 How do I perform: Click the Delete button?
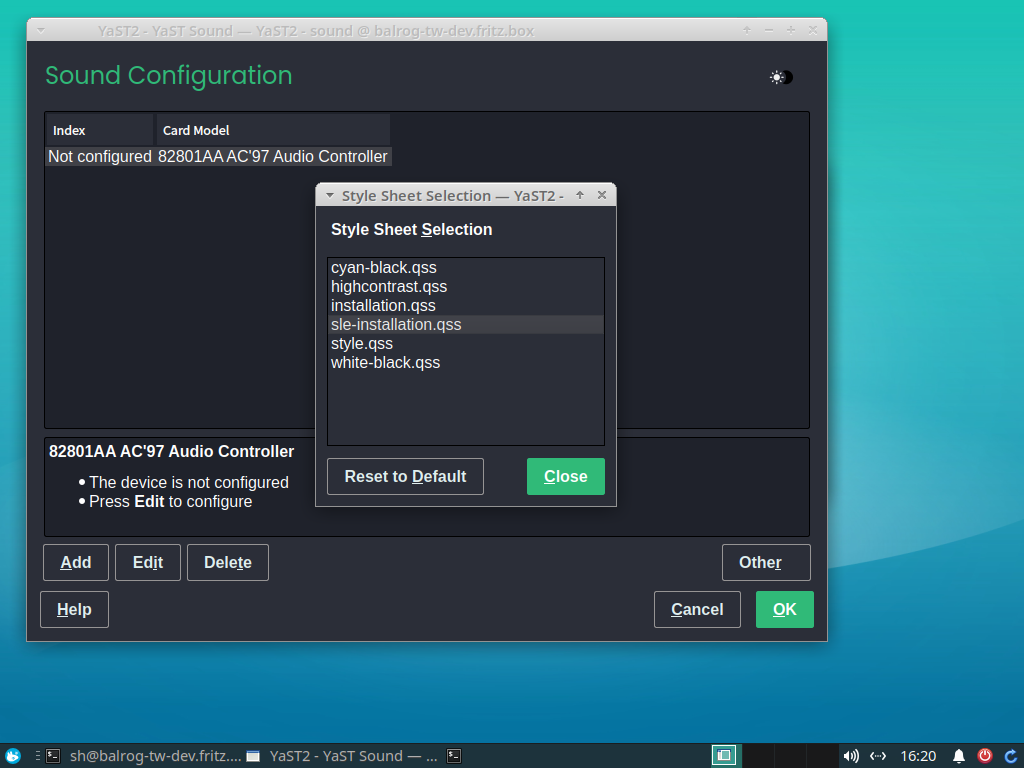point(227,562)
